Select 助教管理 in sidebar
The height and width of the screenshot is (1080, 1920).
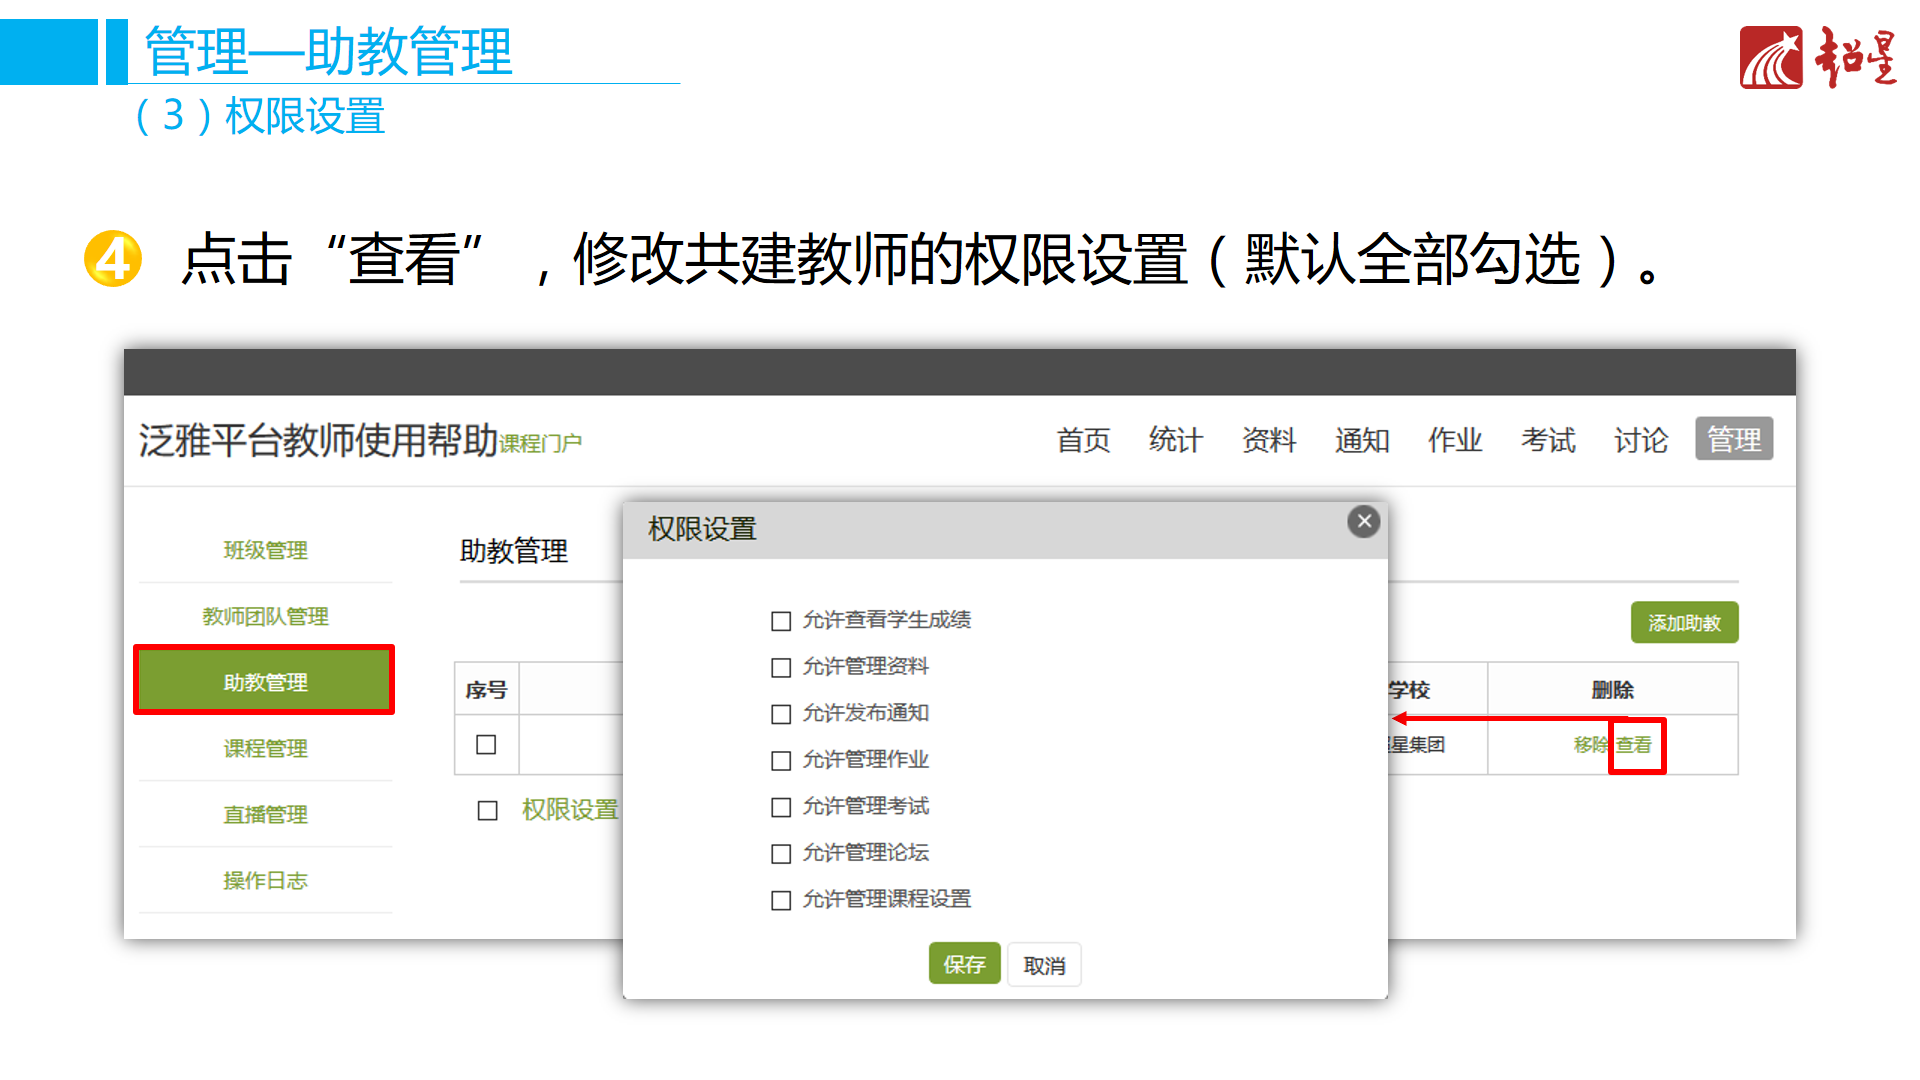(265, 681)
